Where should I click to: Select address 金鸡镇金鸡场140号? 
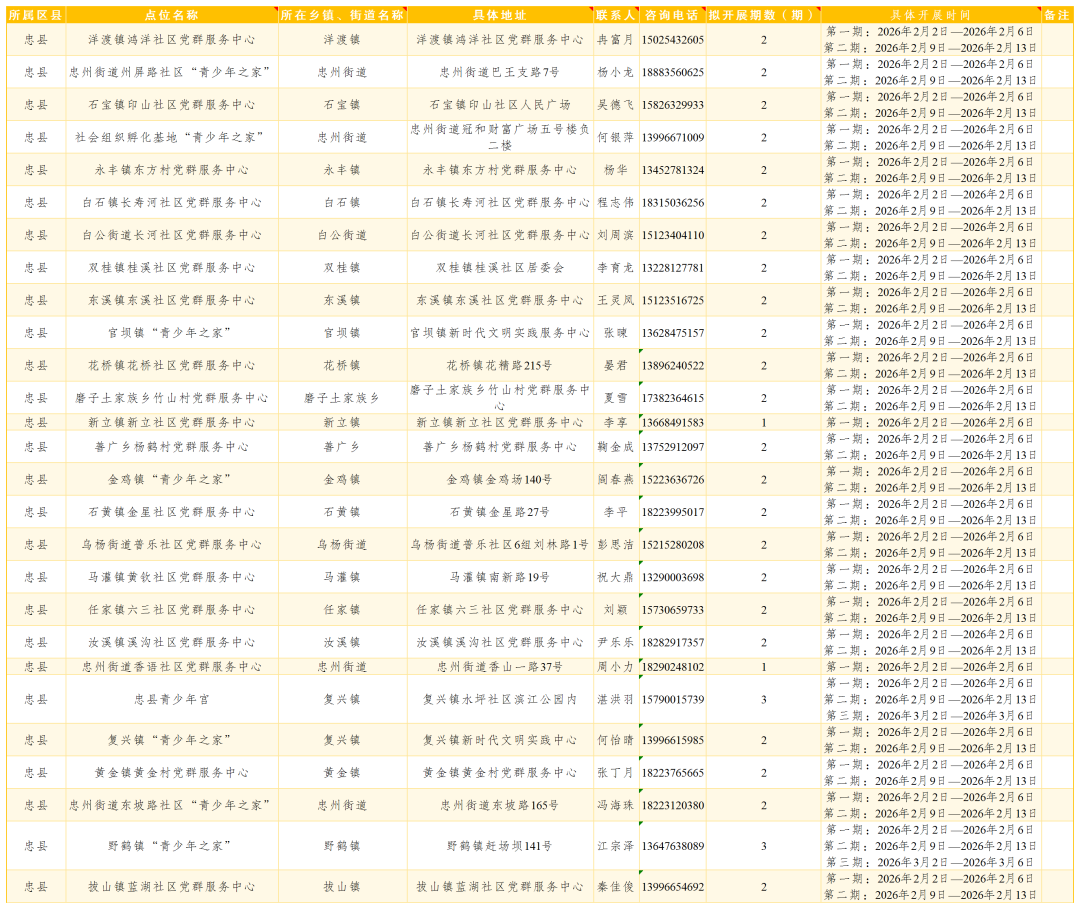500,479
